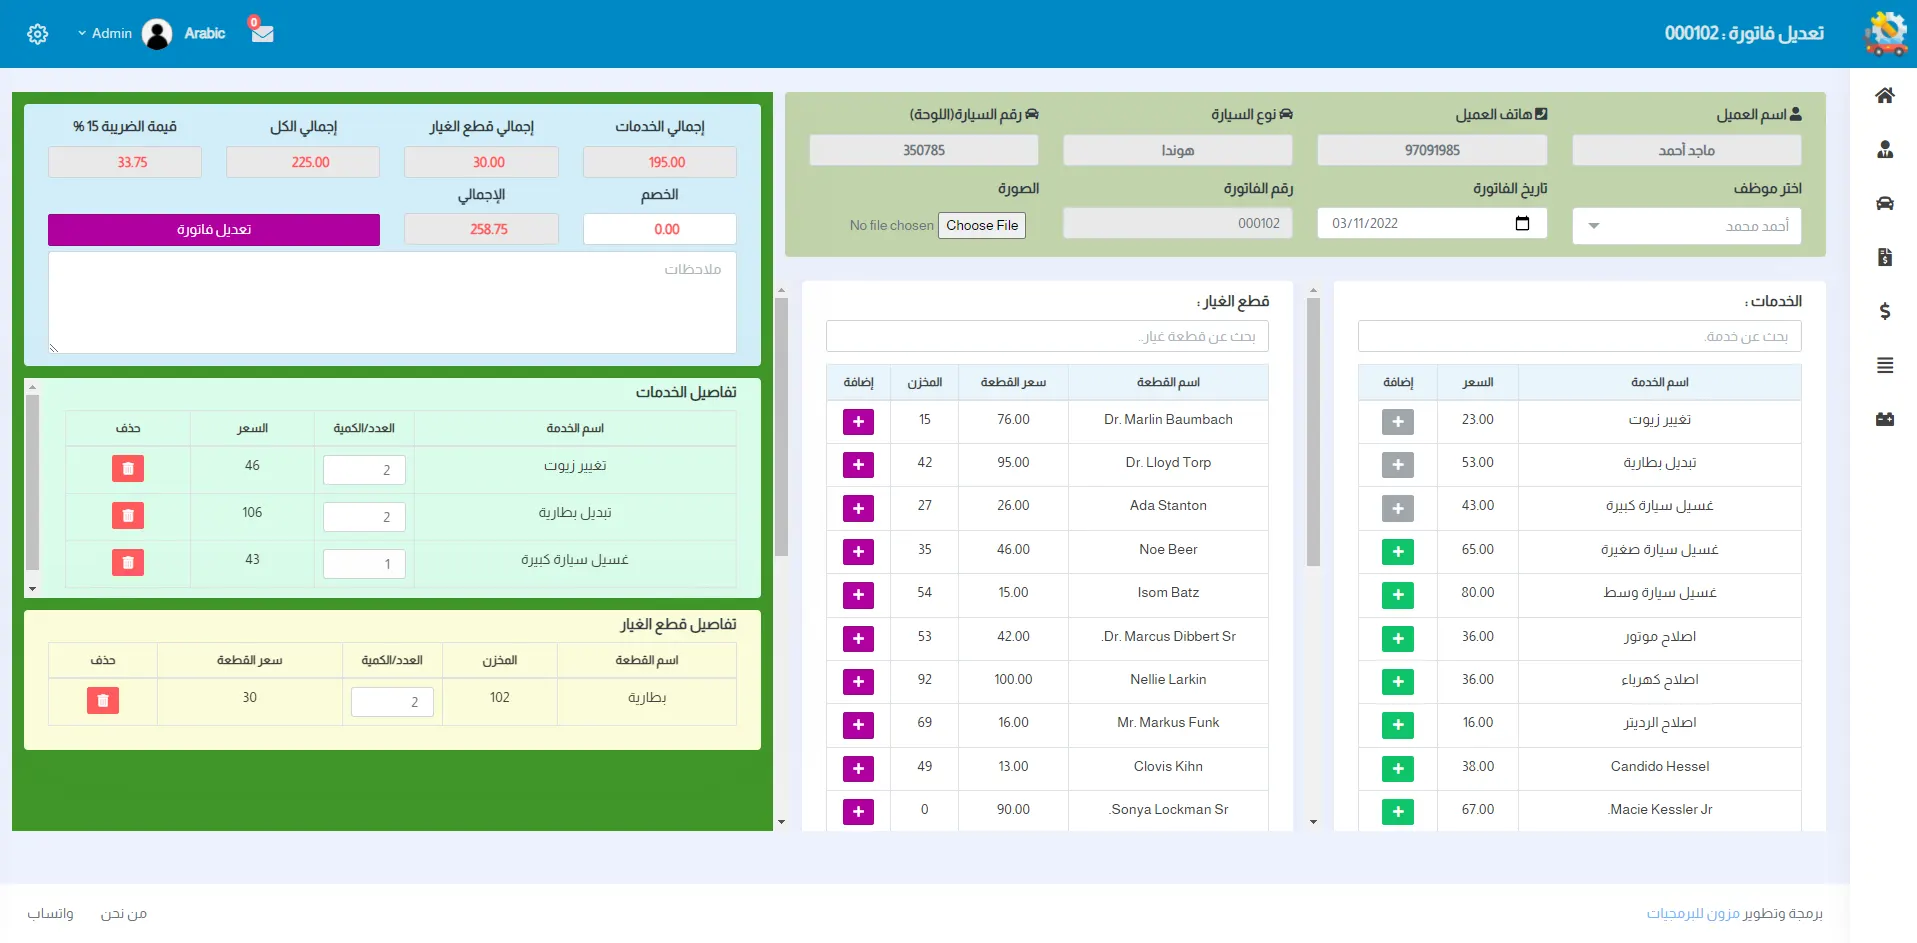Focus the spare parts search field
This screenshot has height=943, width=1917.
[1047, 337]
